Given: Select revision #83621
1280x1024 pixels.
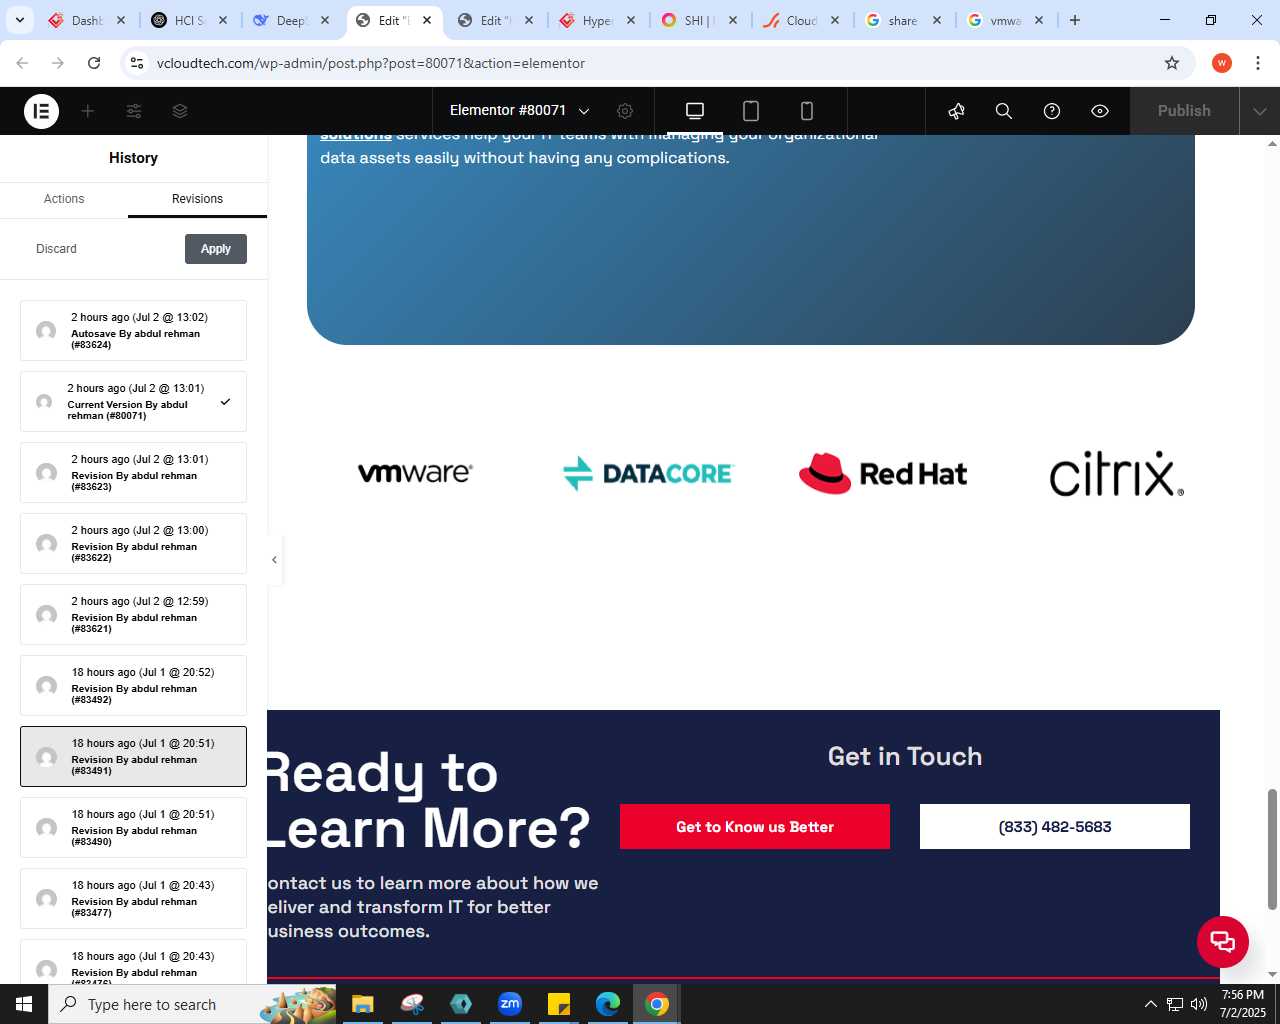Looking at the screenshot, I should click(133, 615).
